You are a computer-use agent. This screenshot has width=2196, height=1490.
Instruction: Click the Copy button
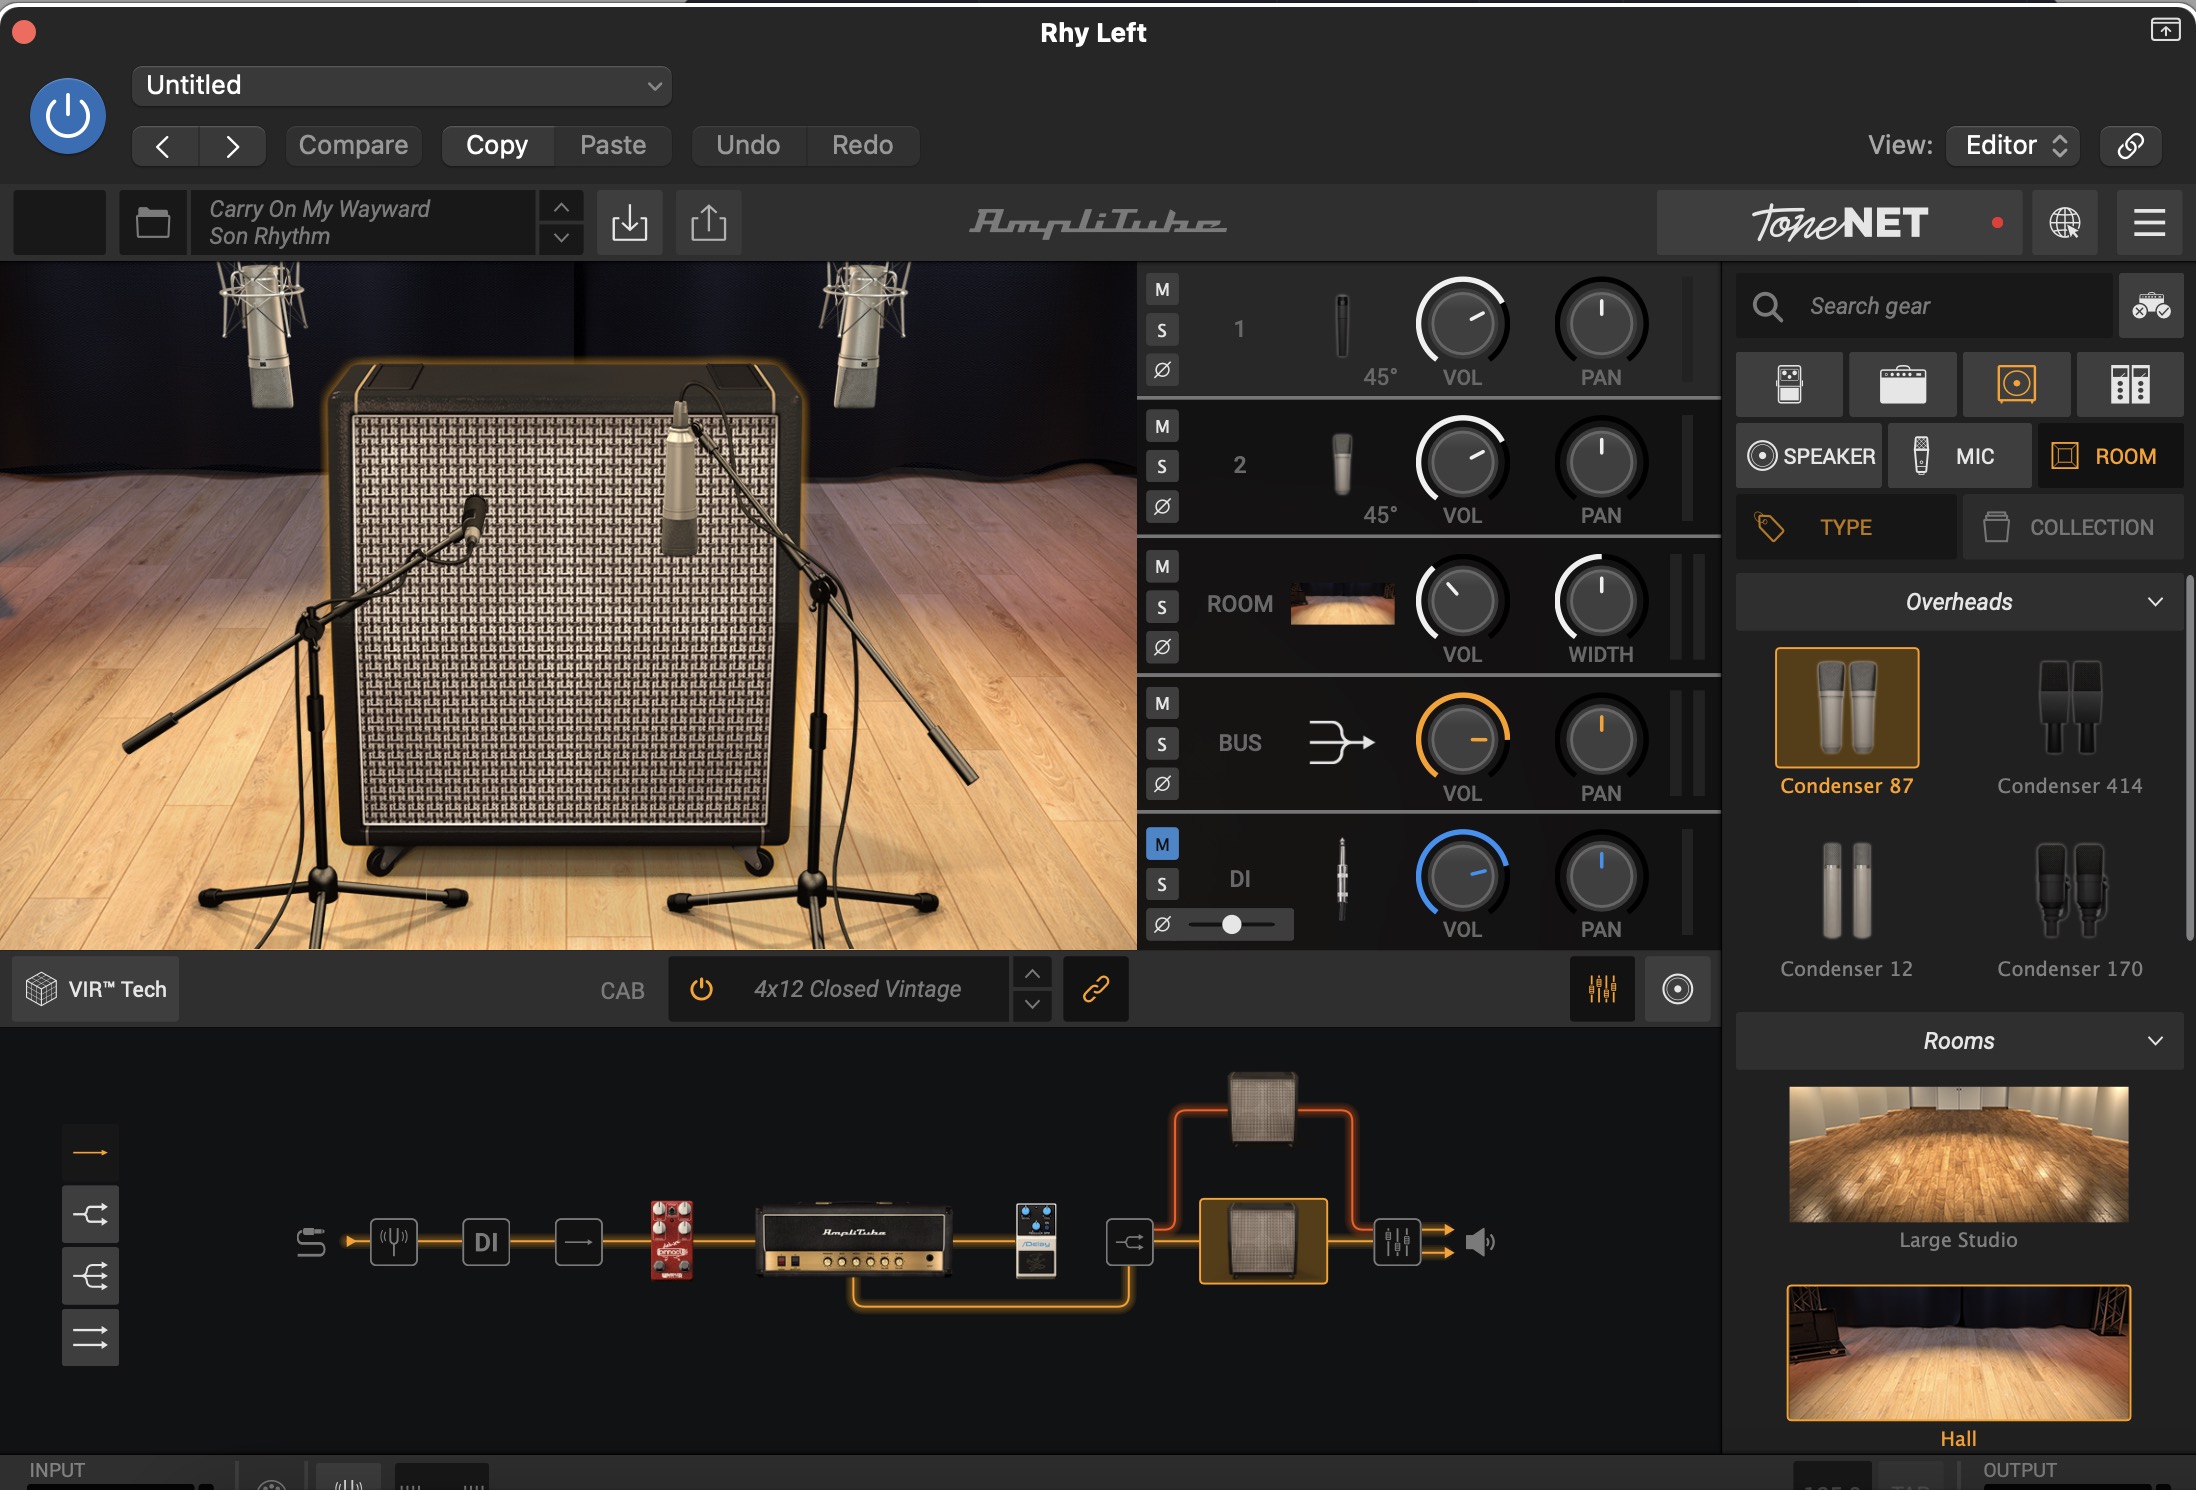497,146
